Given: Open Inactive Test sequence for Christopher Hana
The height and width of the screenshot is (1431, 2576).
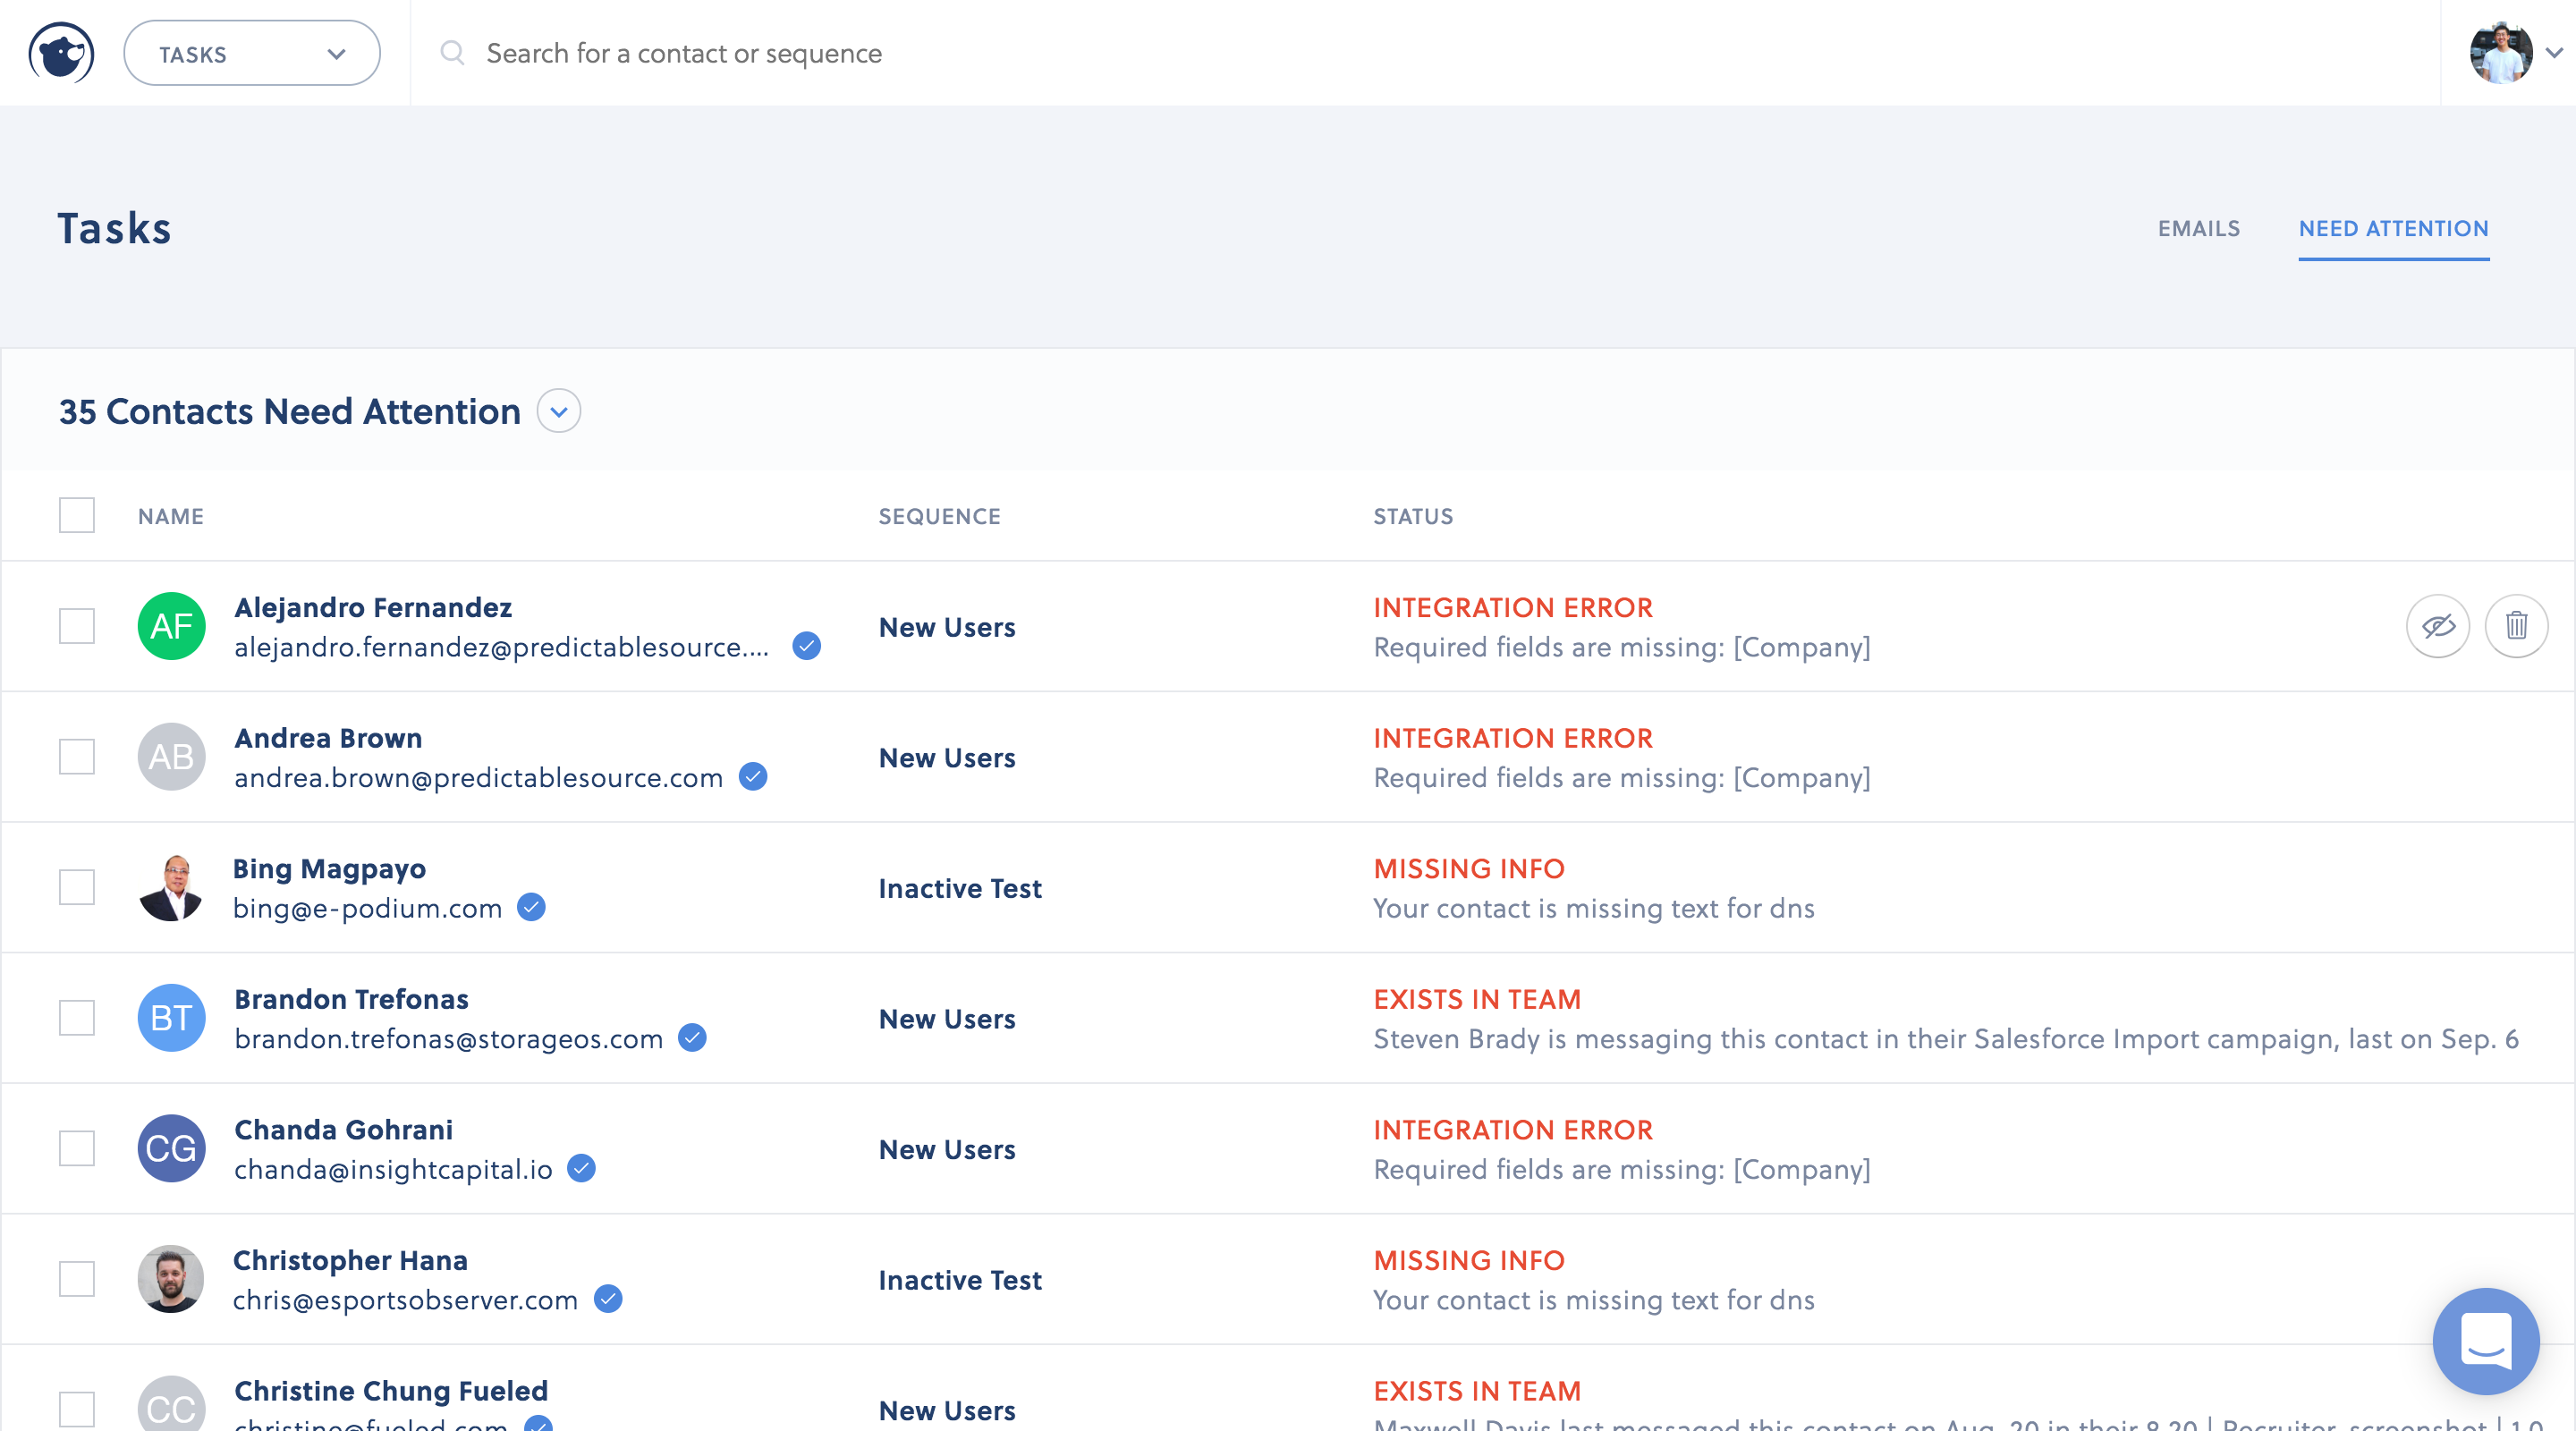Looking at the screenshot, I should click(959, 1280).
